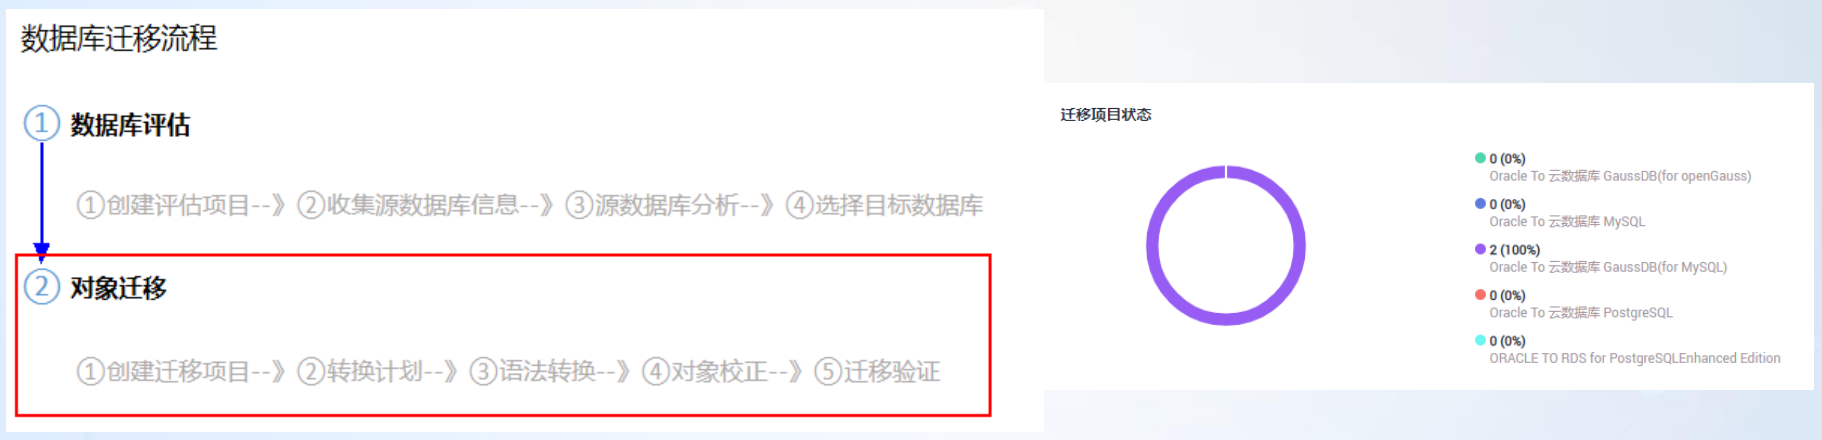Click the Oracle To 云数据库 MySQL legend label
The width and height of the screenshot is (1822, 440).
1567,222
